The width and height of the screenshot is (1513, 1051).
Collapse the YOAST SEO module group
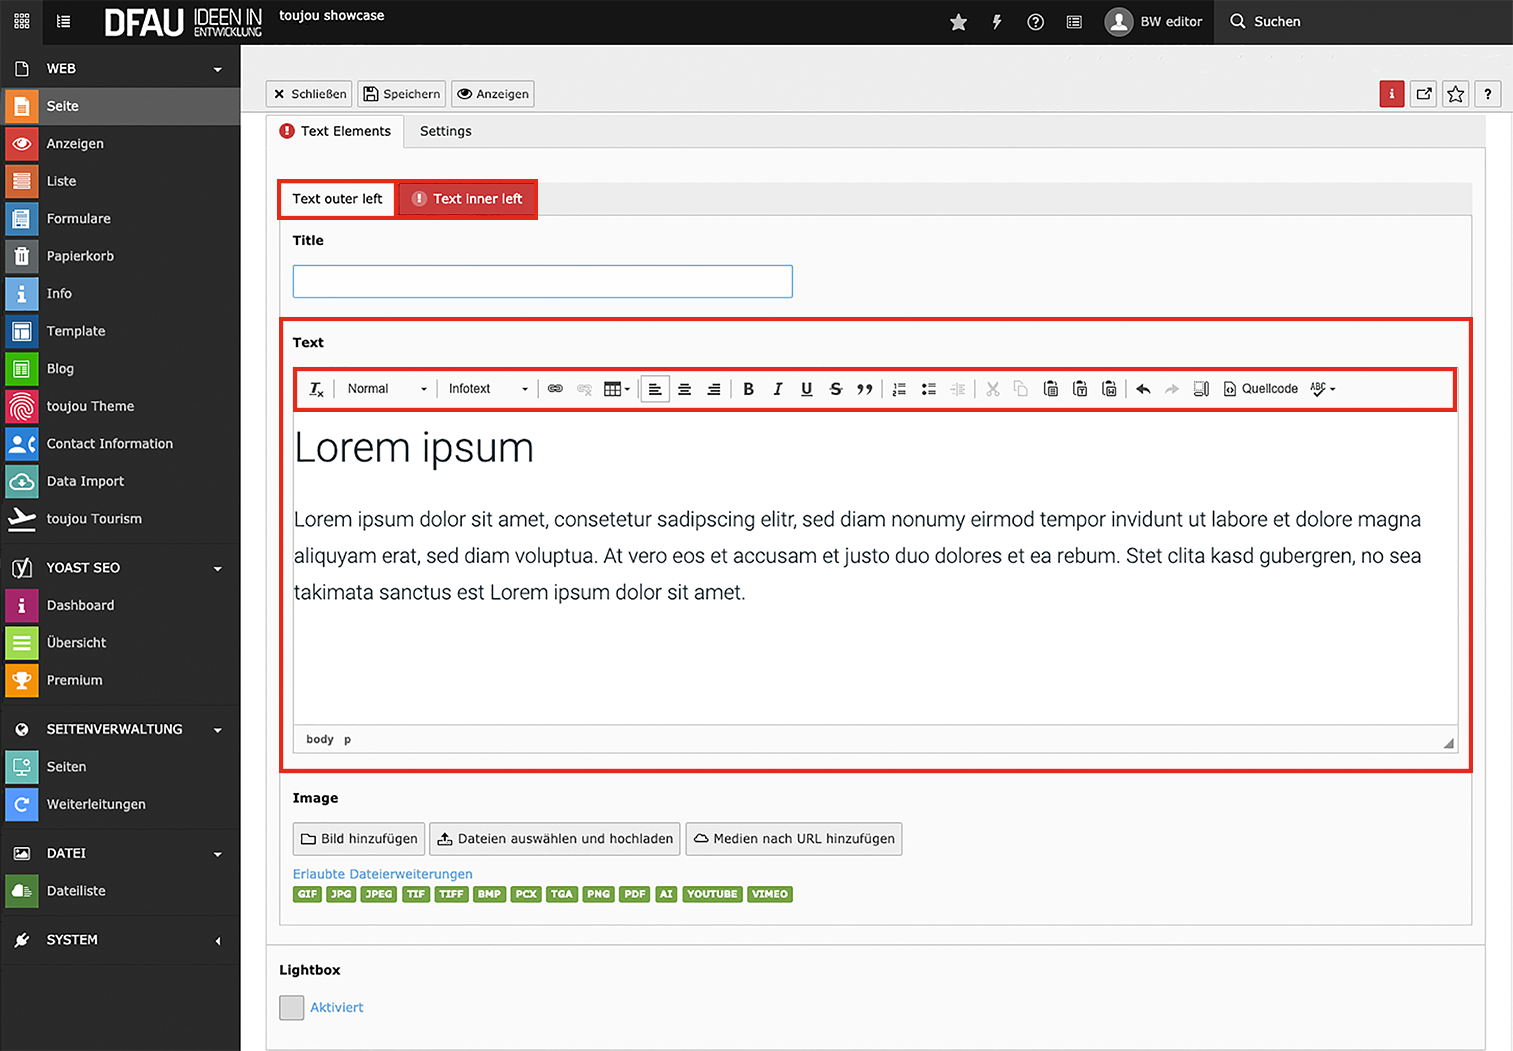tap(217, 568)
